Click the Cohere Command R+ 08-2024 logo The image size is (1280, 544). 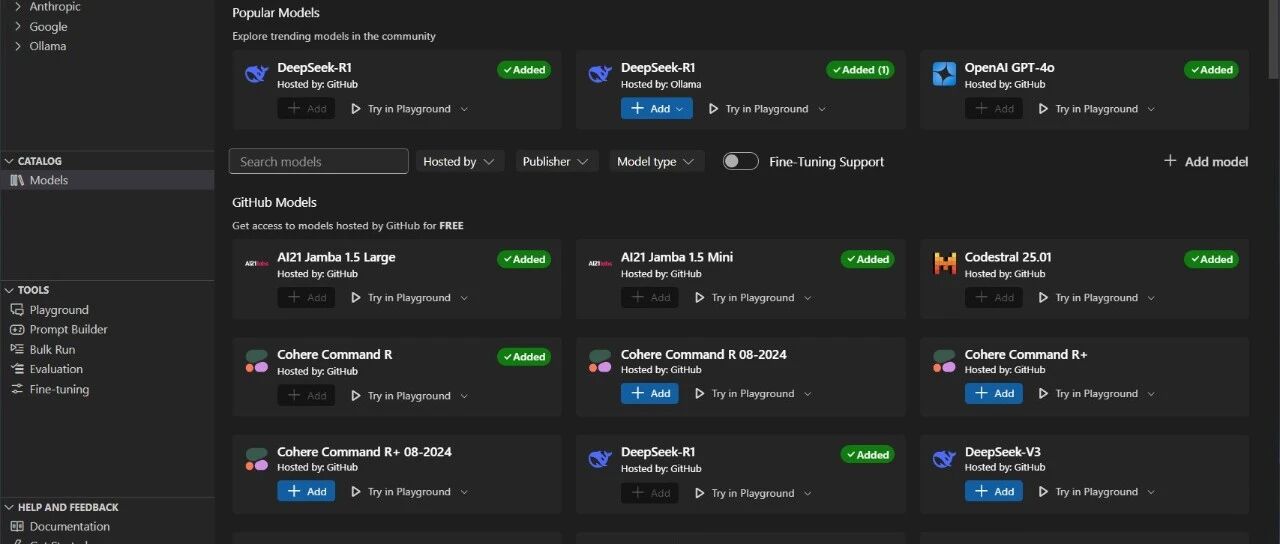257,459
